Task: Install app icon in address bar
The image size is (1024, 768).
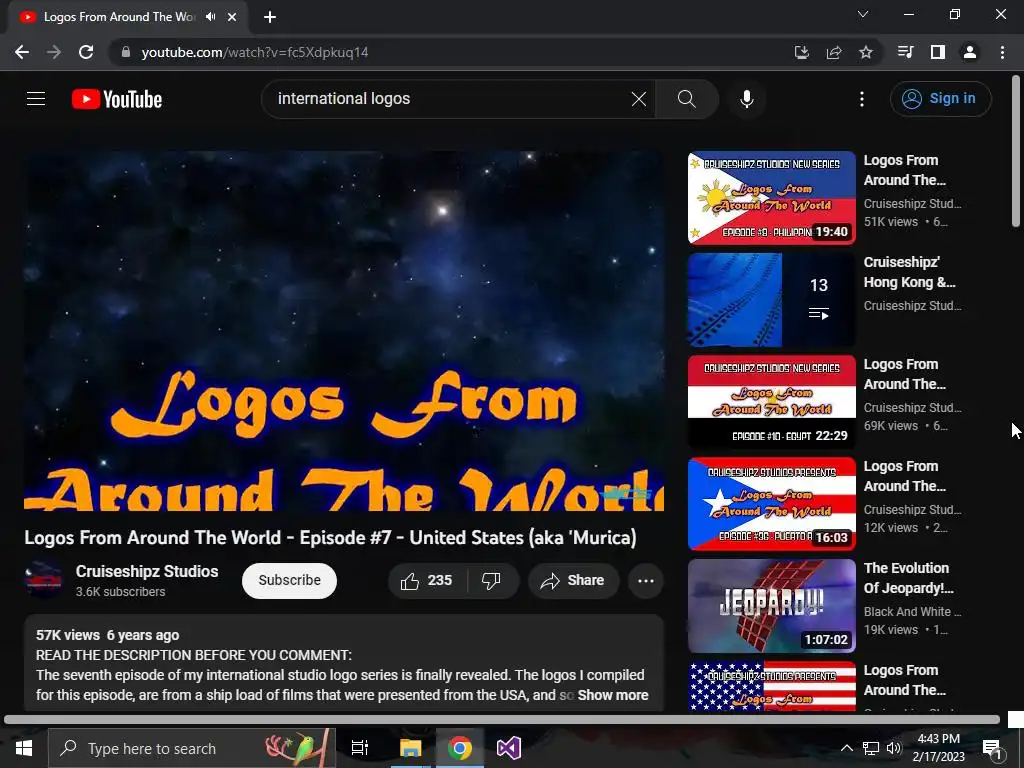Action: (x=801, y=52)
